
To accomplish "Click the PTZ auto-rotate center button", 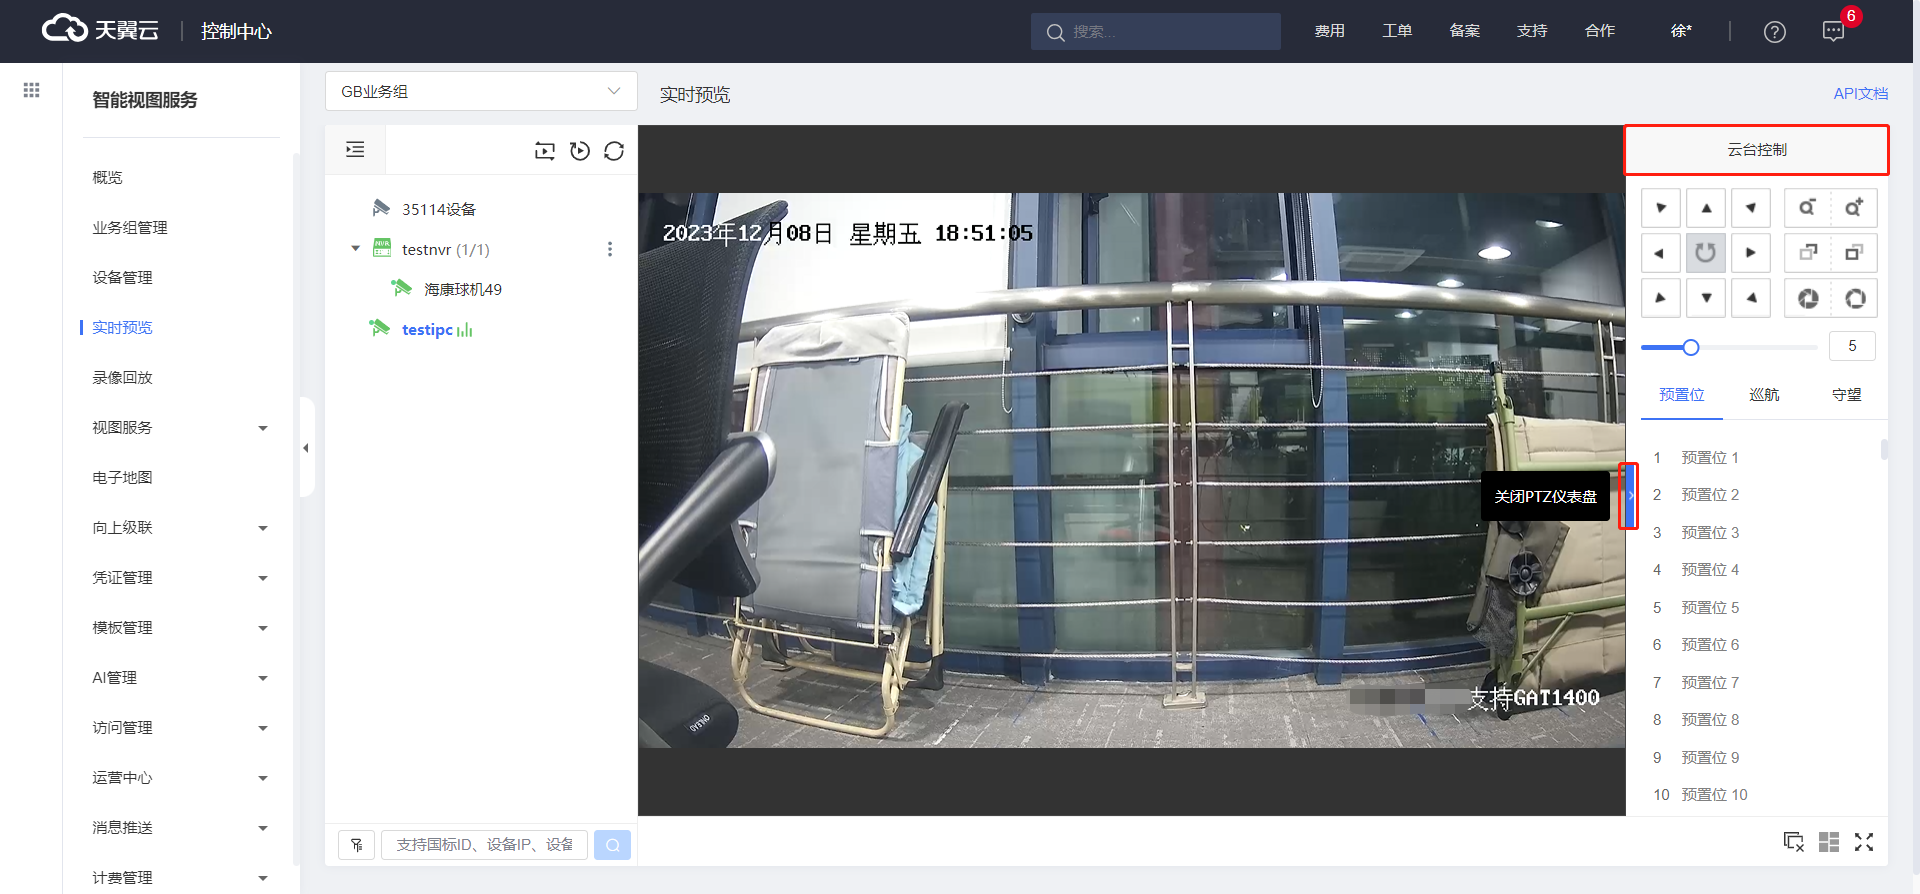I will tap(1706, 253).
